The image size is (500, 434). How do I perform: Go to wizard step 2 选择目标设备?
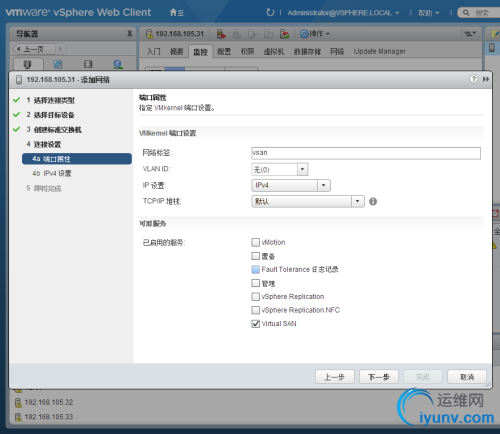pos(50,115)
